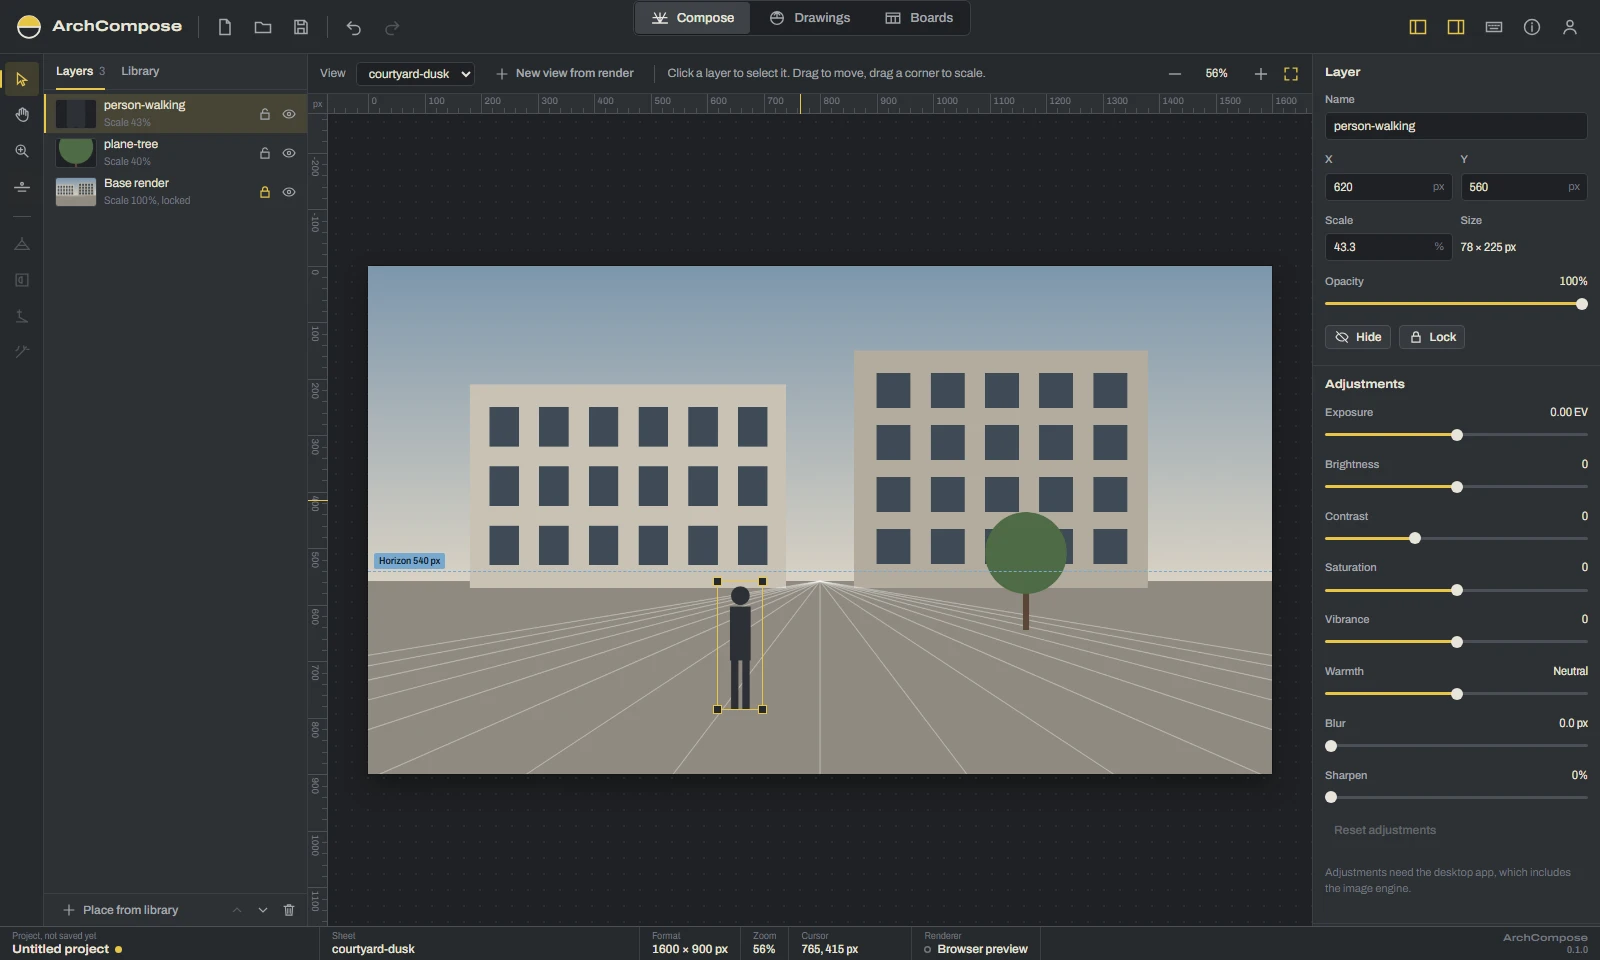Open the Library tab
Image resolution: width=1600 pixels, height=960 pixels.
tap(140, 71)
